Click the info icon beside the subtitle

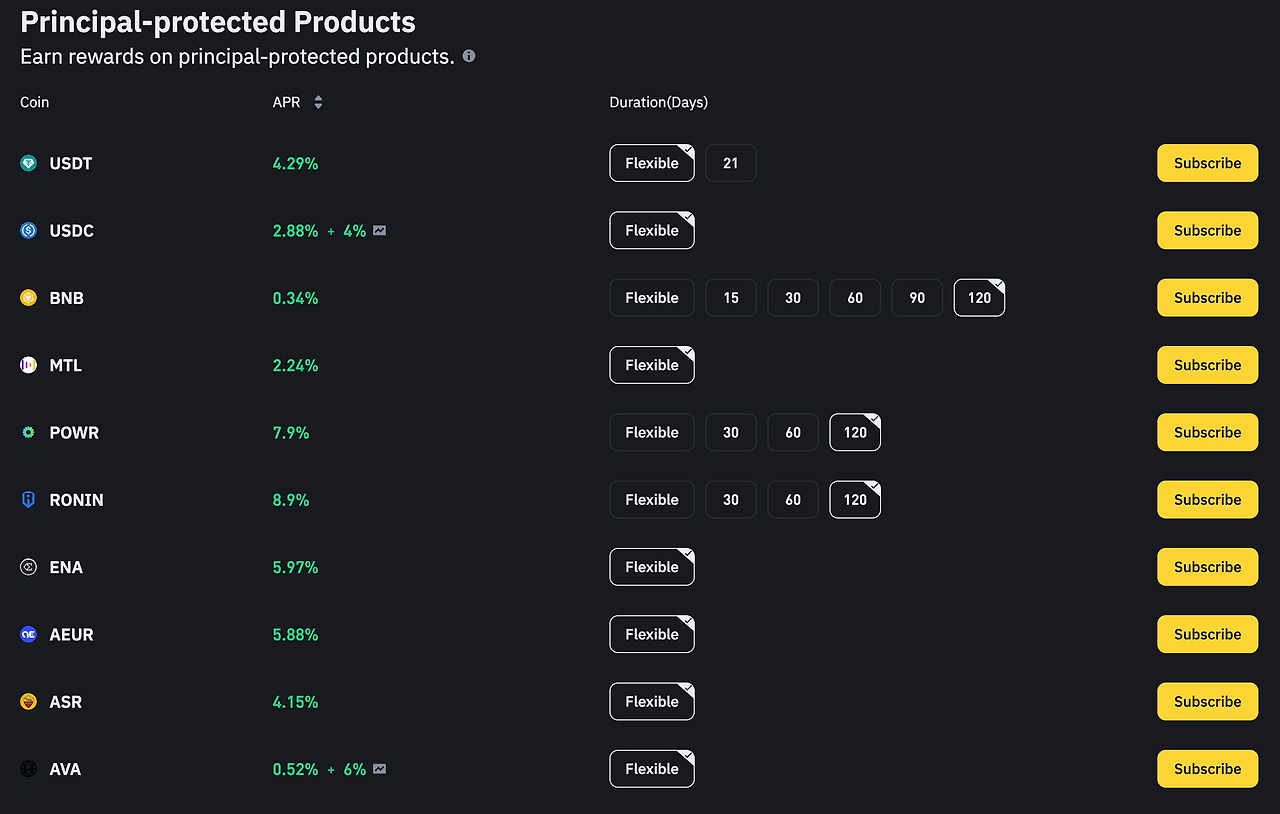(x=469, y=56)
